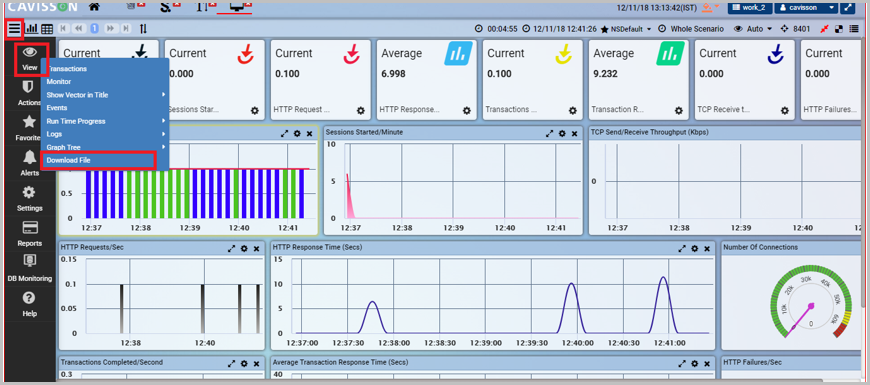The height and width of the screenshot is (385, 870).
Task: Open the Home icon in header
Action: click(x=94, y=7)
